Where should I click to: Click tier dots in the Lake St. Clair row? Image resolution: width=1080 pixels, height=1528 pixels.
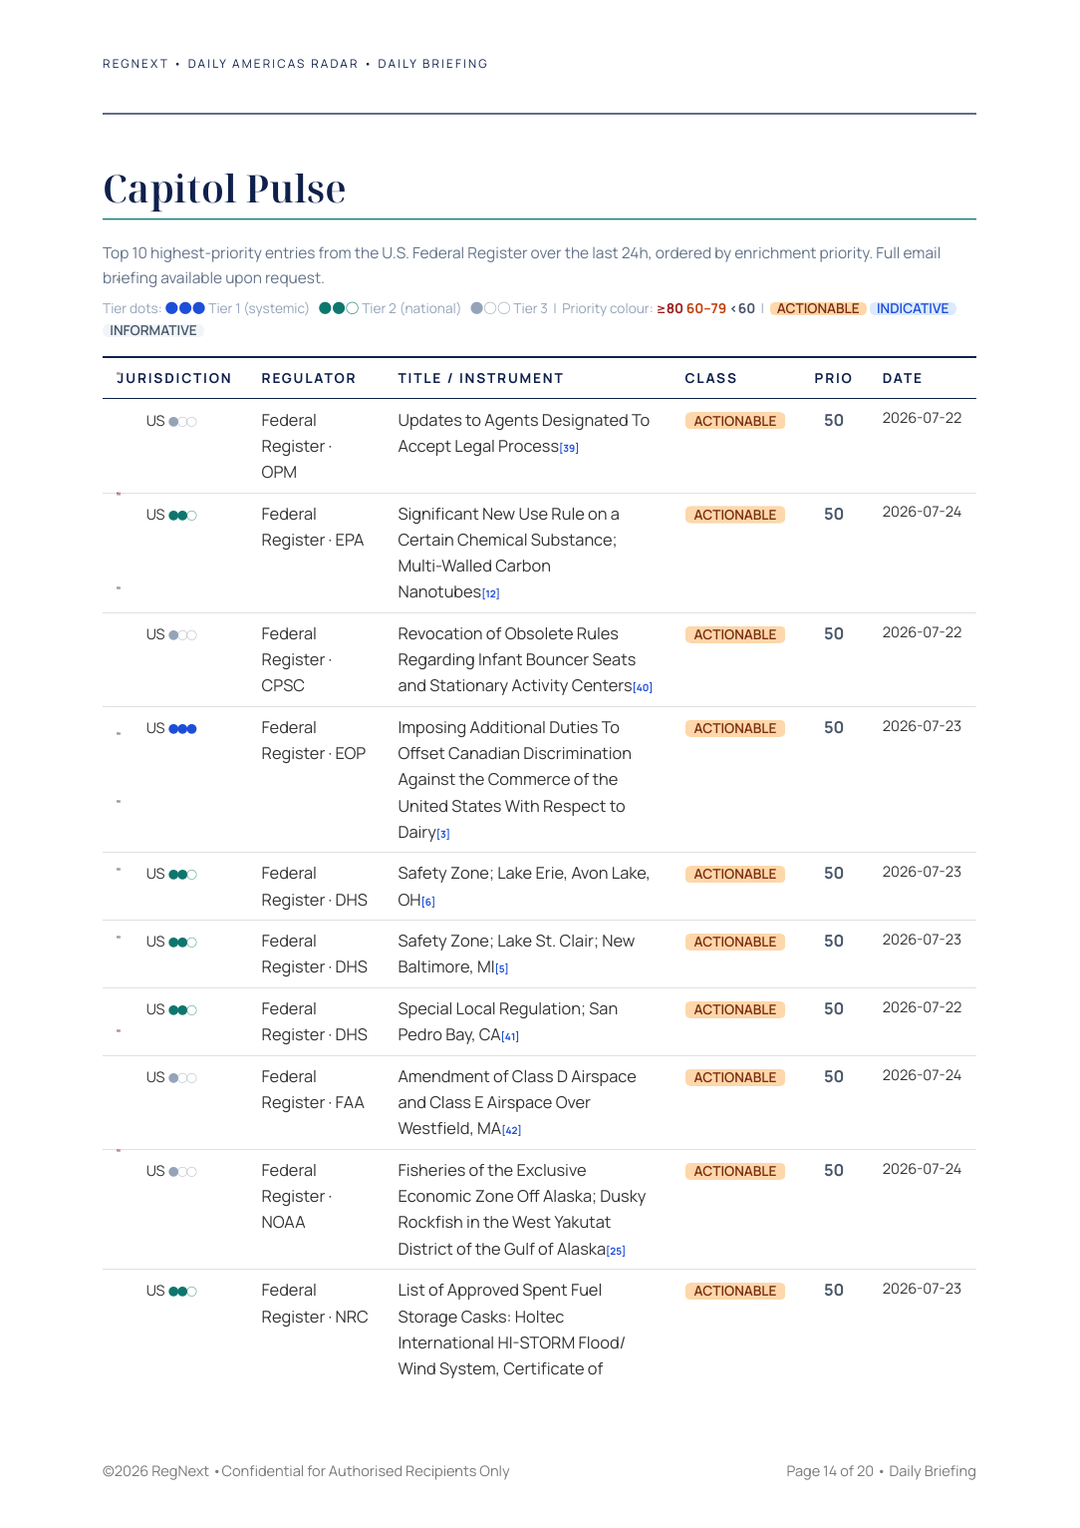(x=183, y=942)
